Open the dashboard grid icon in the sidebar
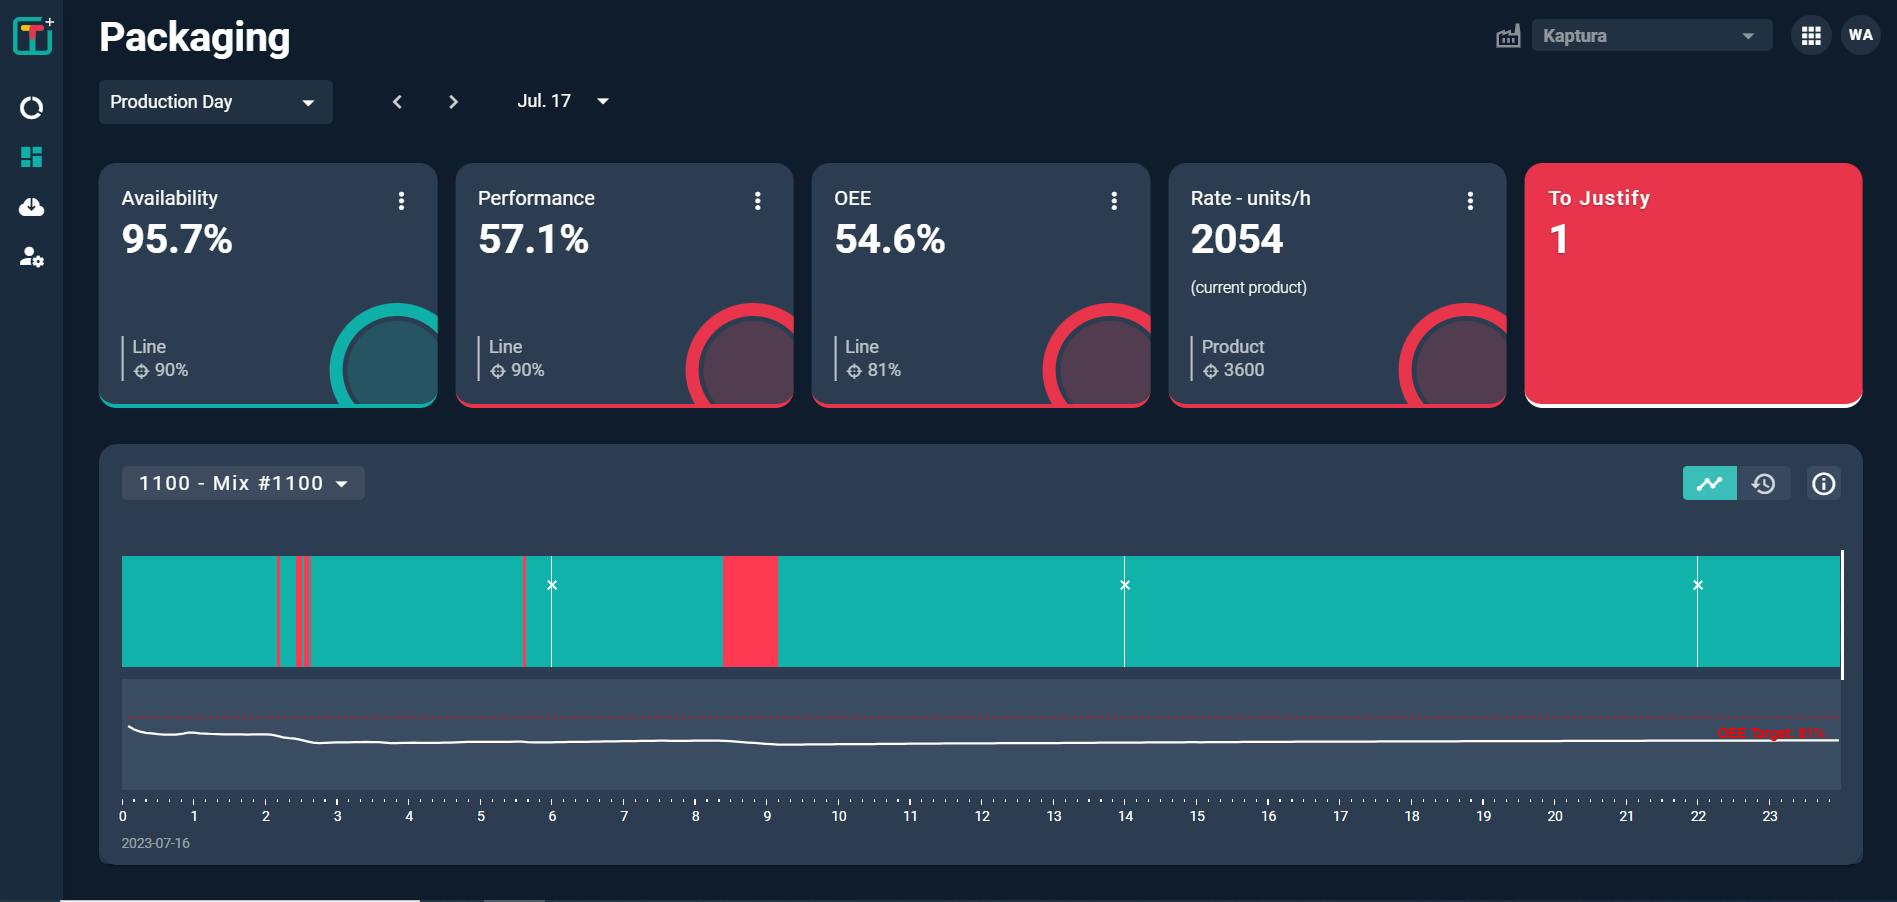1897x902 pixels. click(31, 156)
